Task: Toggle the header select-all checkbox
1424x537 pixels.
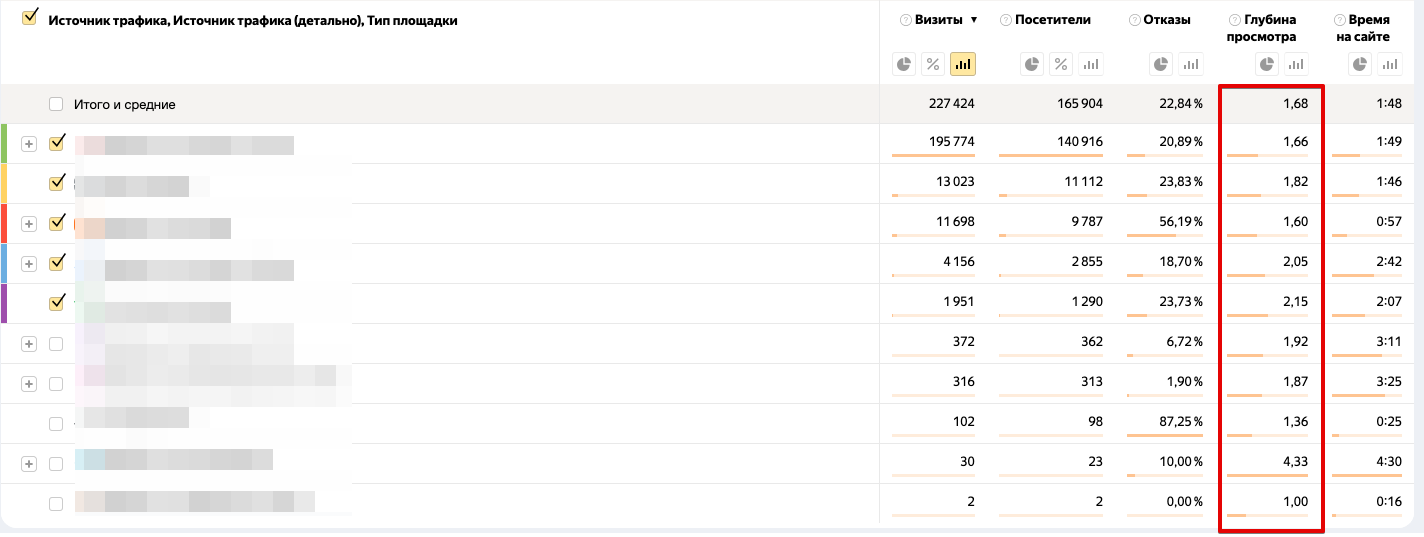Action: click(x=30, y=17)
